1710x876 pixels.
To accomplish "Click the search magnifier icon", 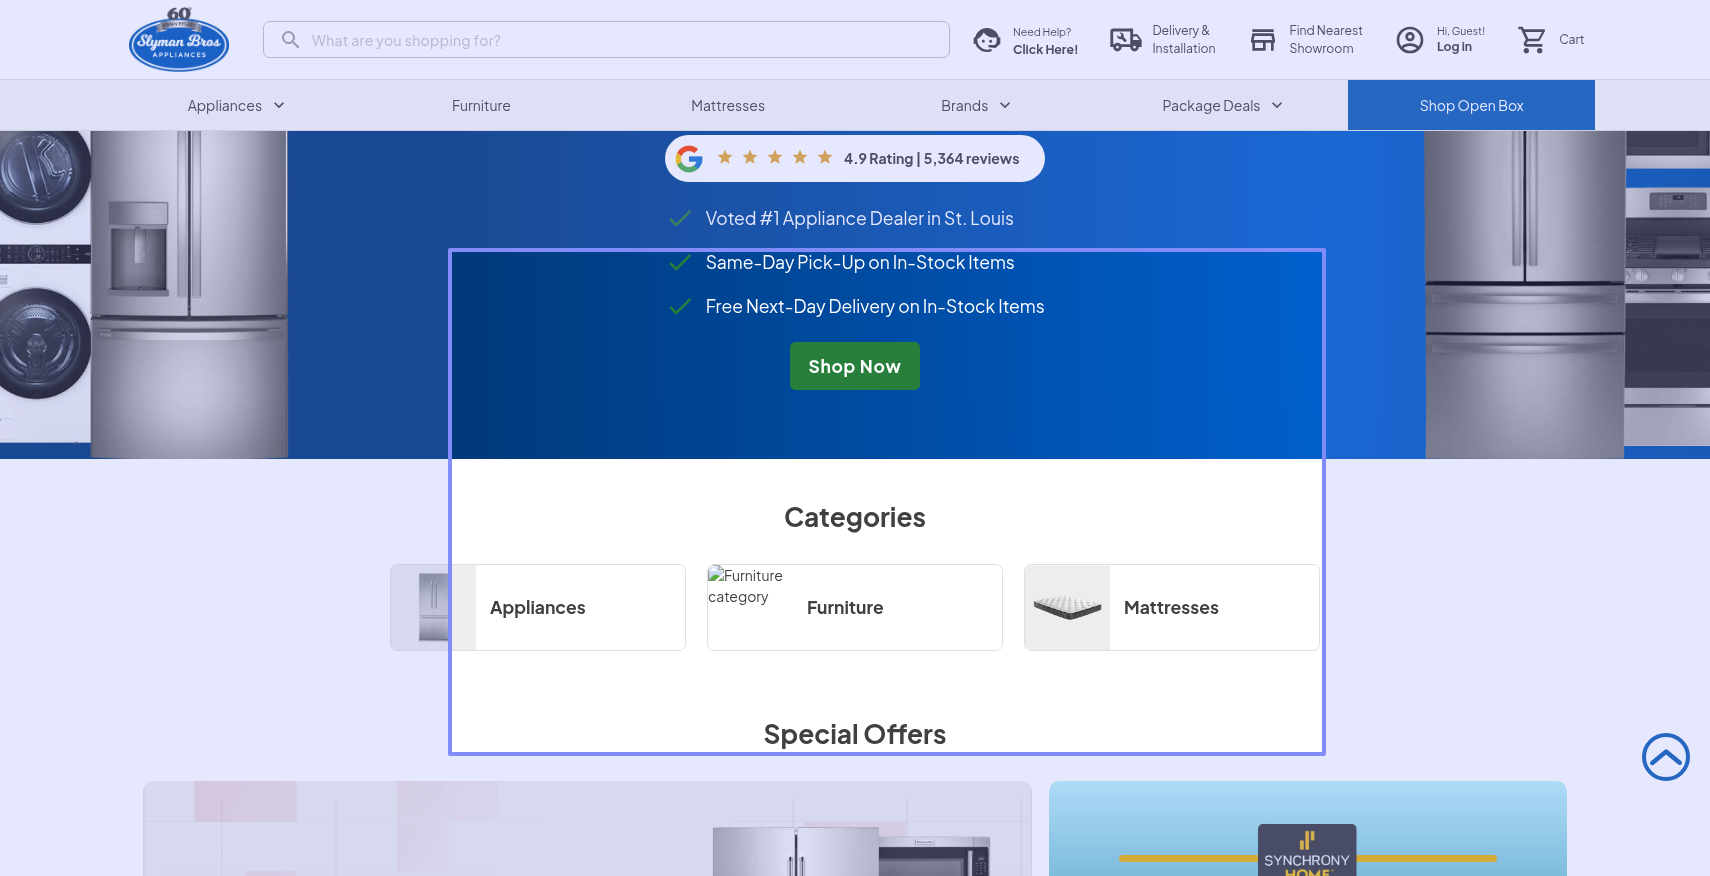I will (x=290, y=40).
